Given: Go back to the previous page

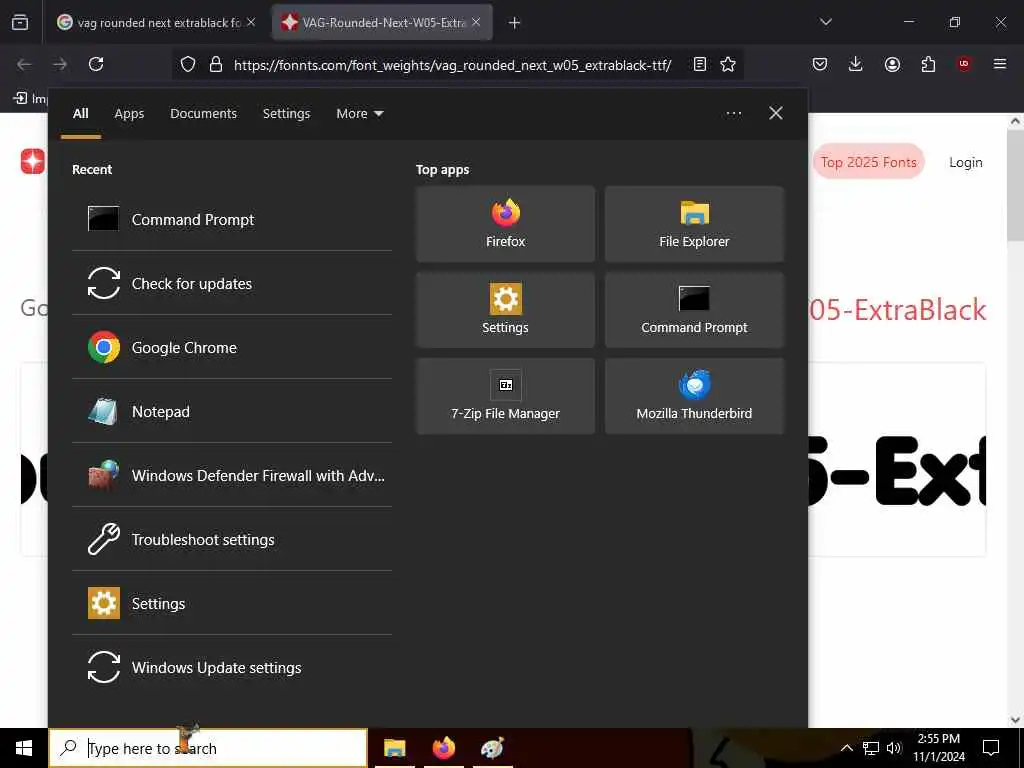Looking at the screenshot, I should click(24, 64).
